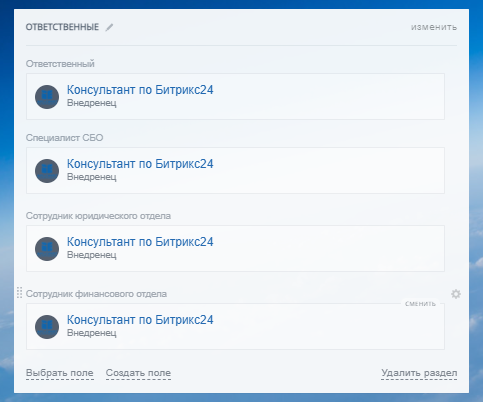Image resolution: width=483 pixels, height=402 pixels.
Task: Click Удалить раздел link
Action: pyautogui.click(x=419, y=373)
